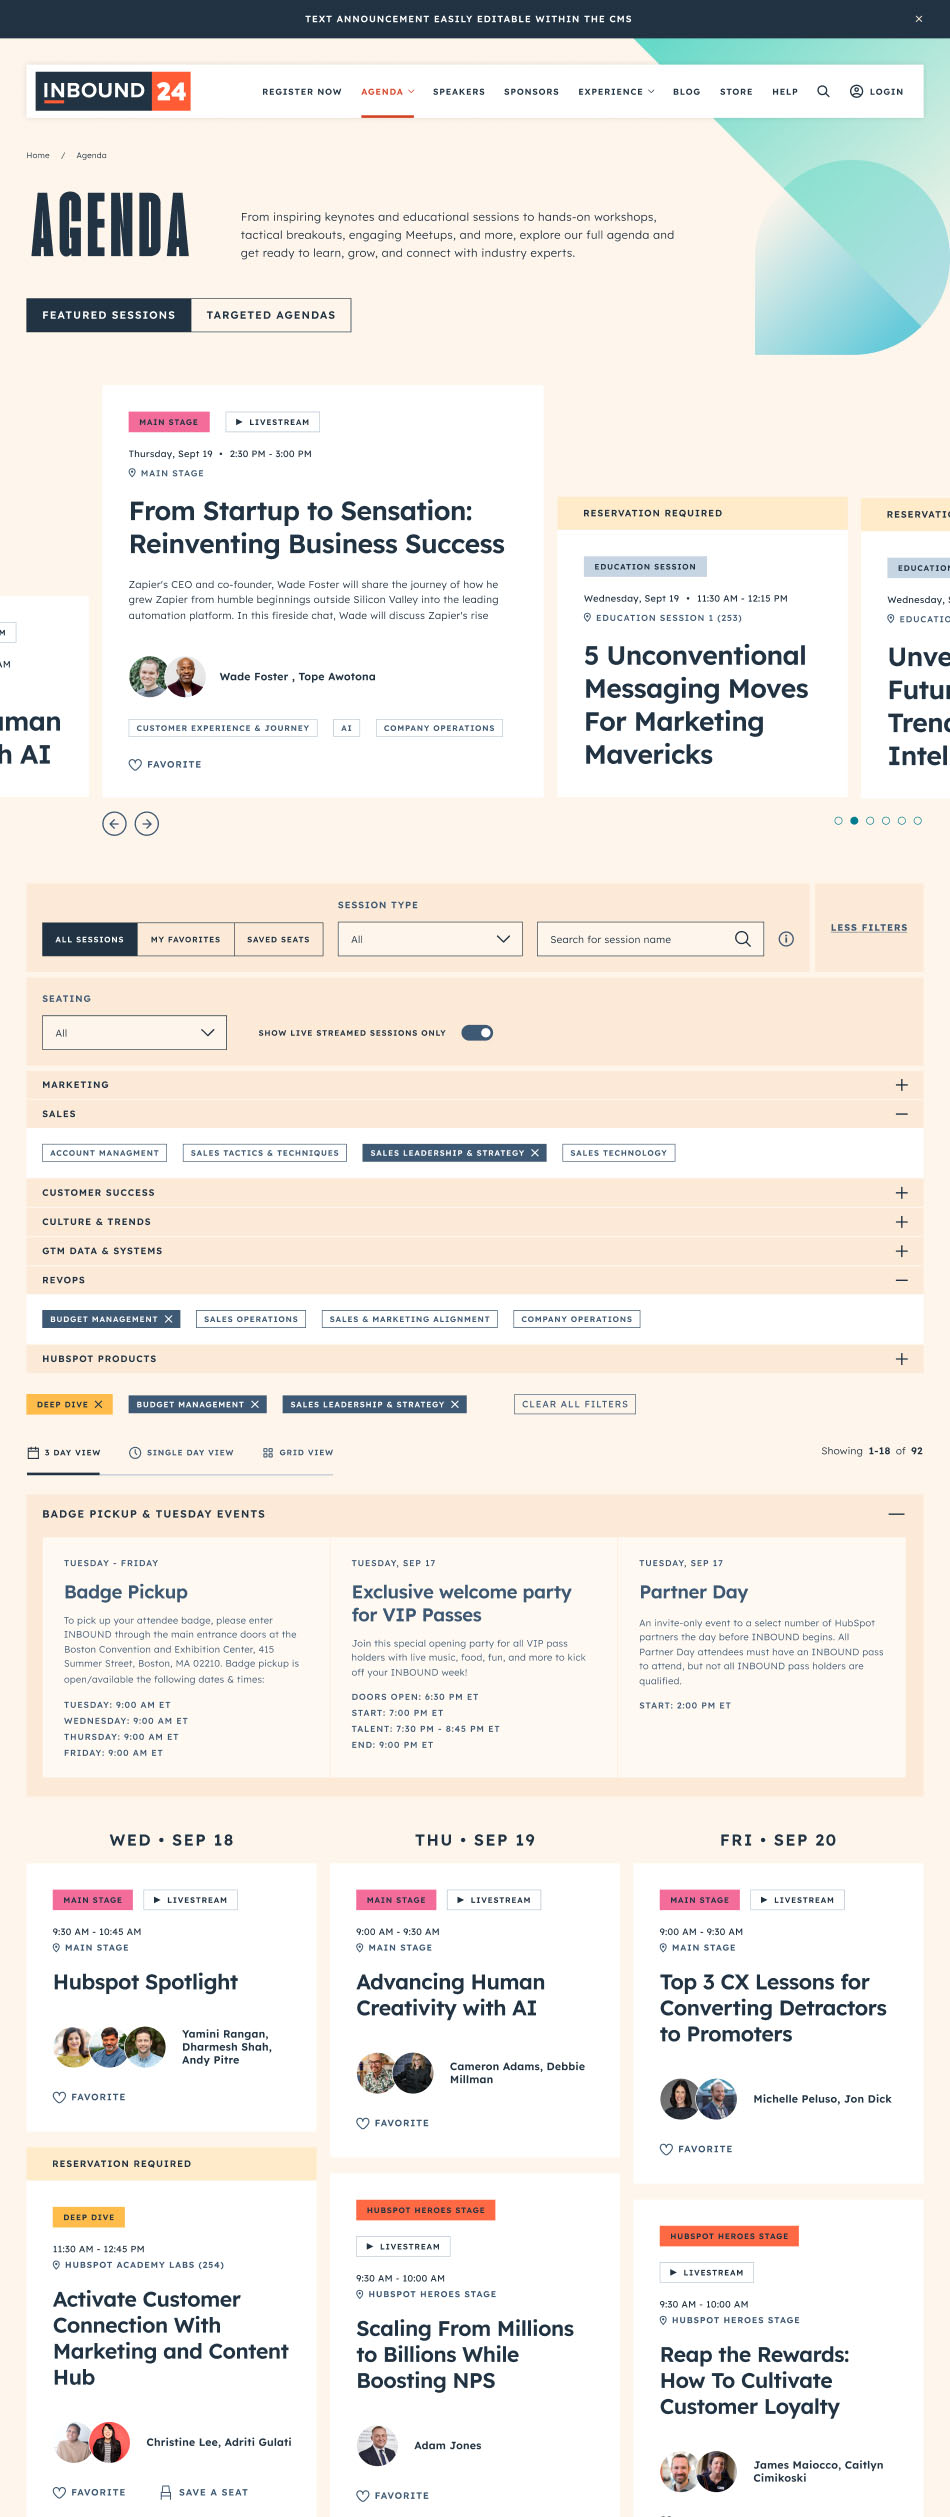Open the Badge Pickup event title

tap(126, 1592)
